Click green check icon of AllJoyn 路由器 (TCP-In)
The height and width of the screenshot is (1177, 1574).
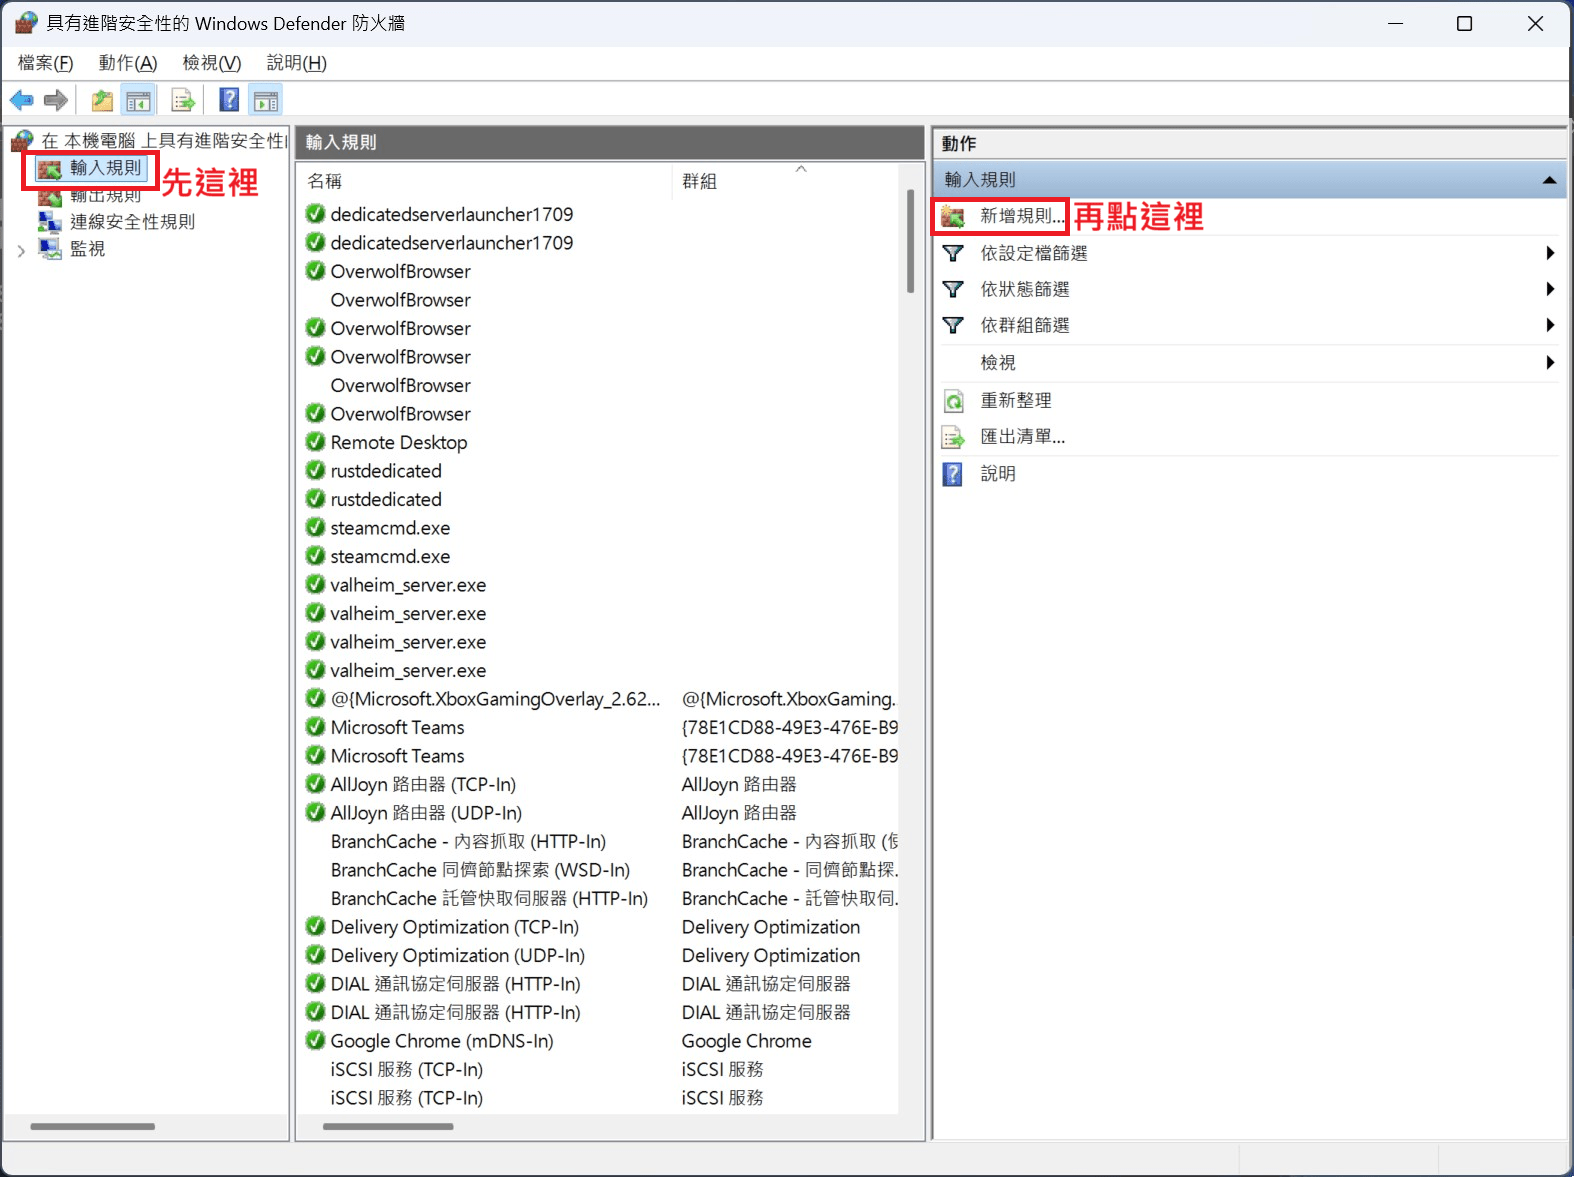(315, 783)
